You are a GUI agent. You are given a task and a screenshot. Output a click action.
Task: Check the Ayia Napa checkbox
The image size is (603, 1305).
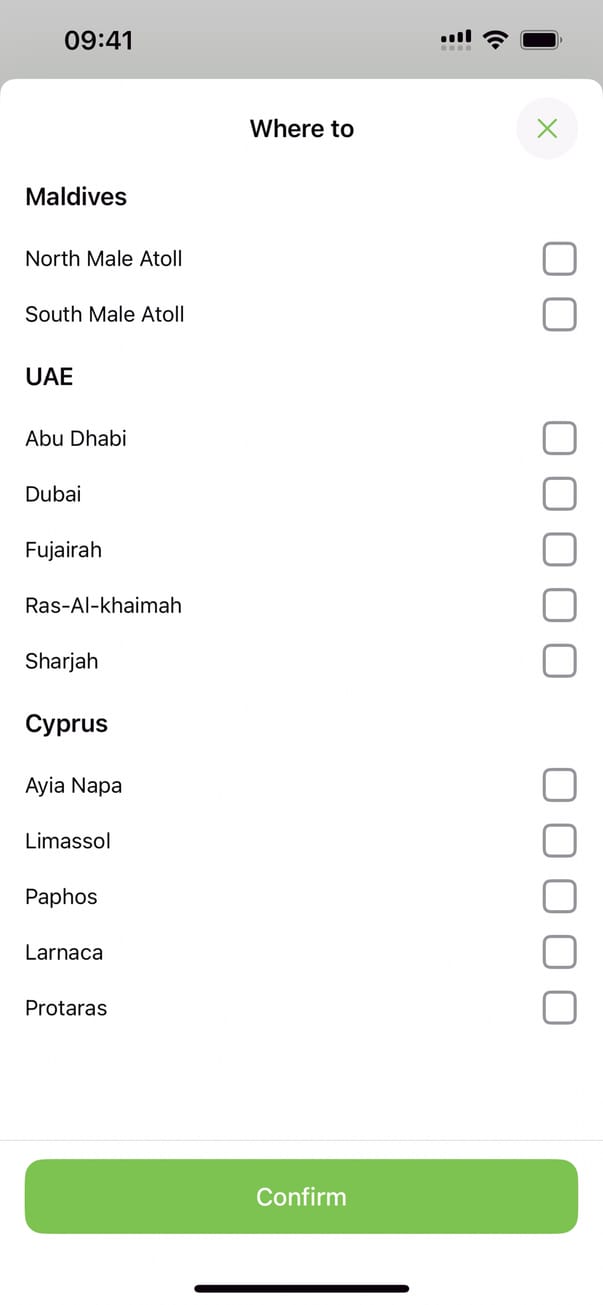pos(559,785)
